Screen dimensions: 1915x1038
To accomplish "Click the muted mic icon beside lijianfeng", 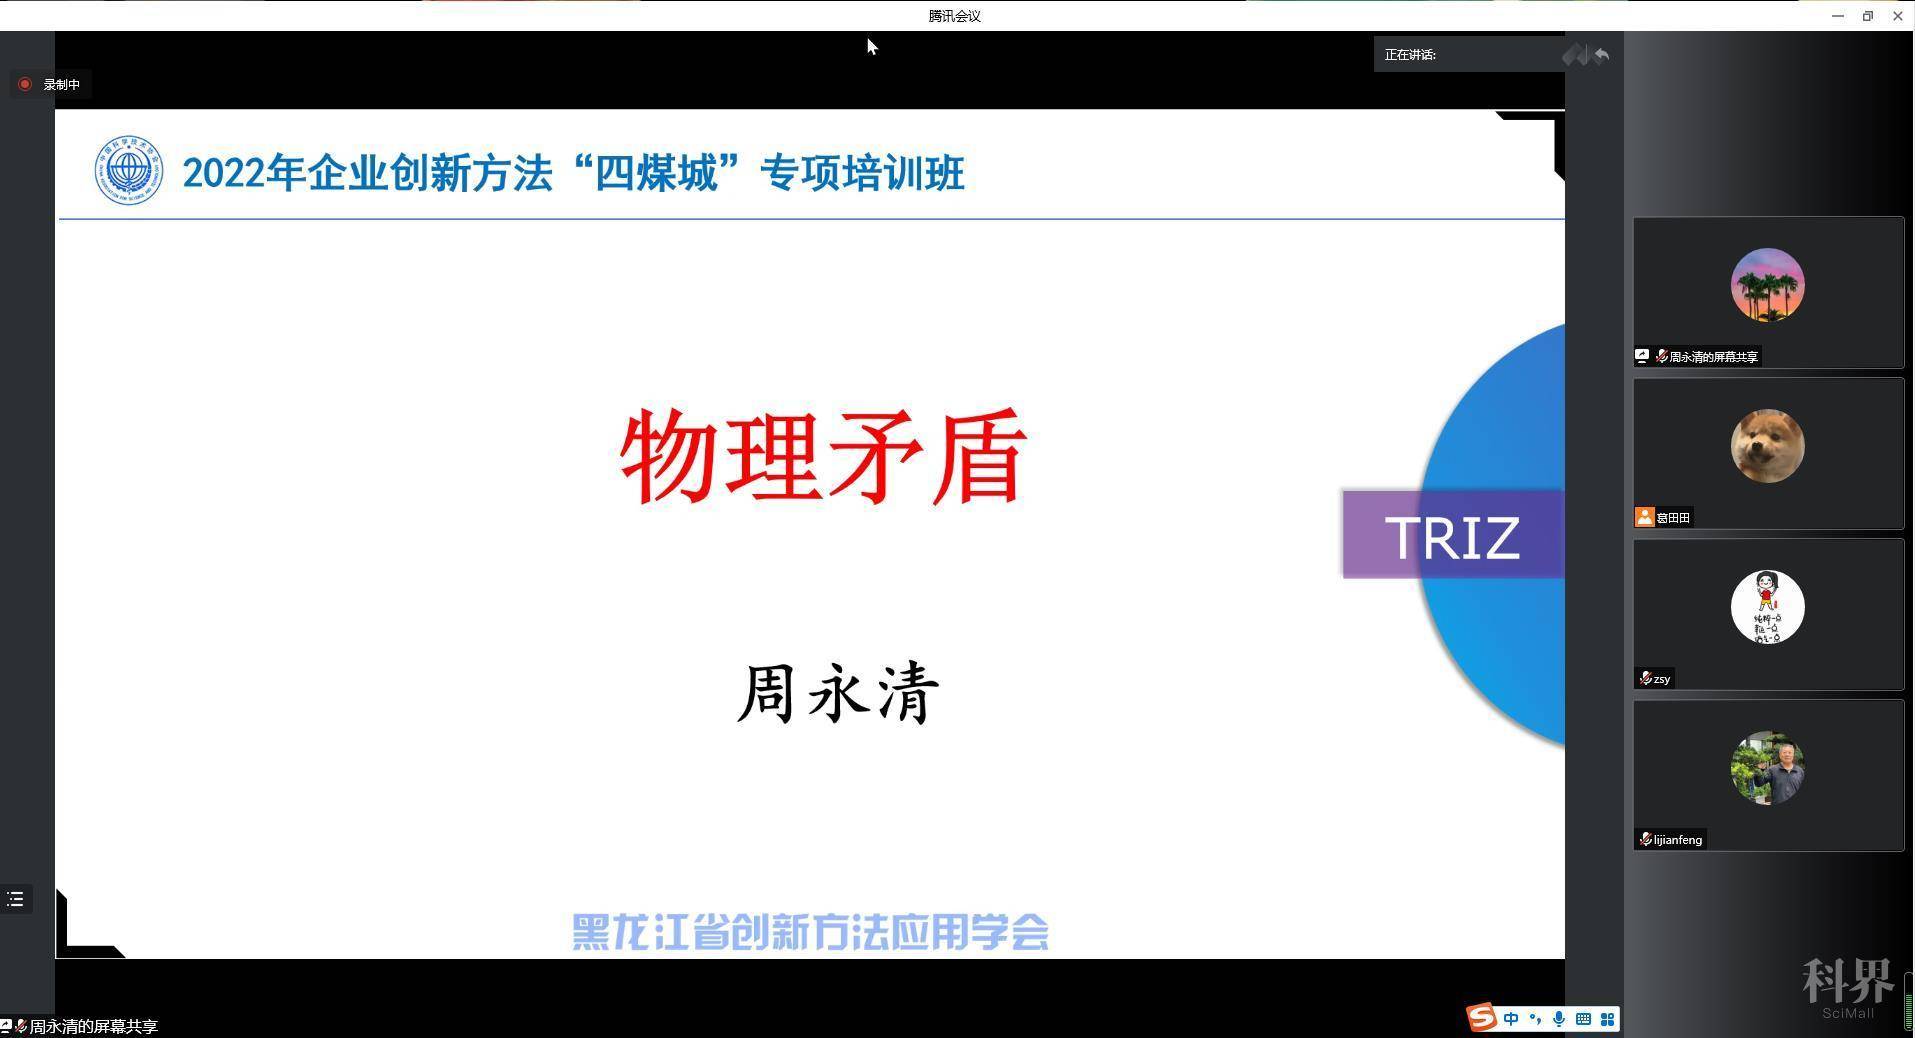I will [1645, 840].
